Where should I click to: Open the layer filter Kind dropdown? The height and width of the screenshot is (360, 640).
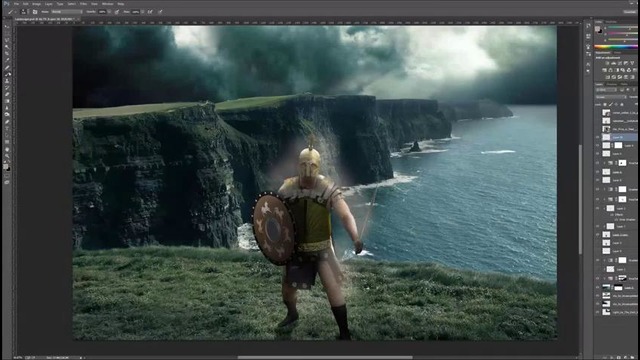pos(606,90)
